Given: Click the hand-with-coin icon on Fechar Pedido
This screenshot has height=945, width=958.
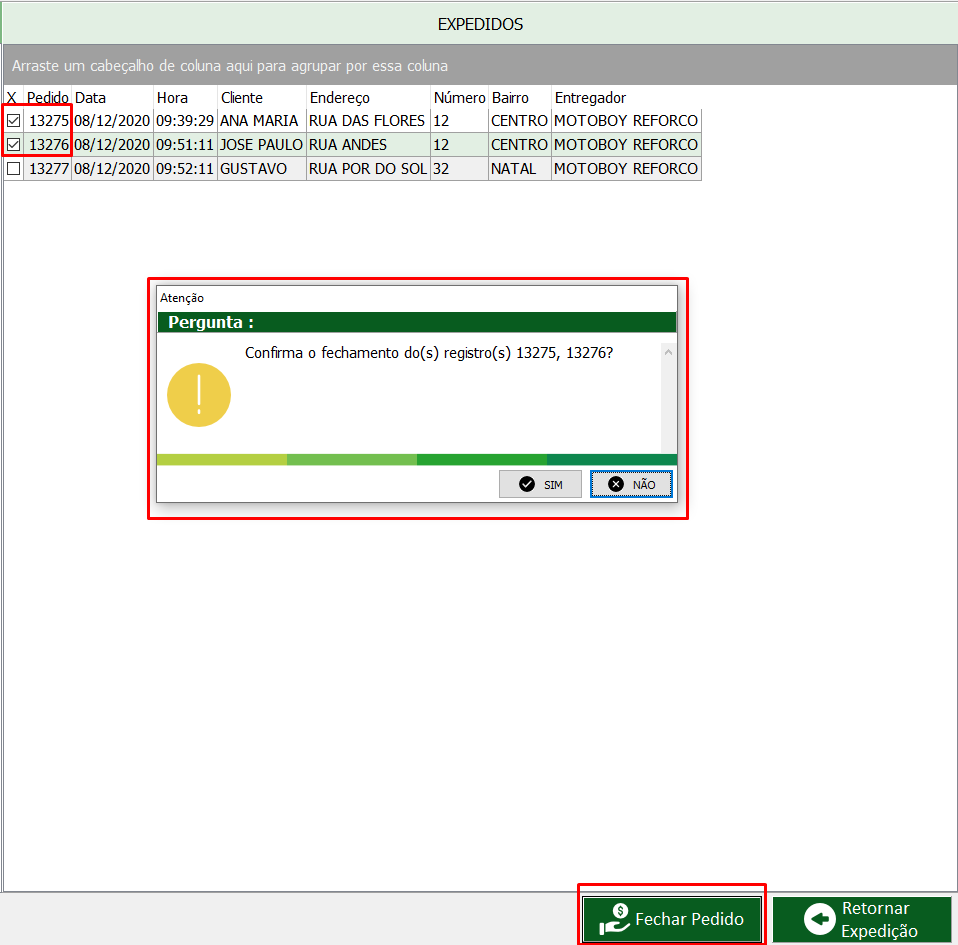Looking at the screenshot, I should [x=615, y=919].
